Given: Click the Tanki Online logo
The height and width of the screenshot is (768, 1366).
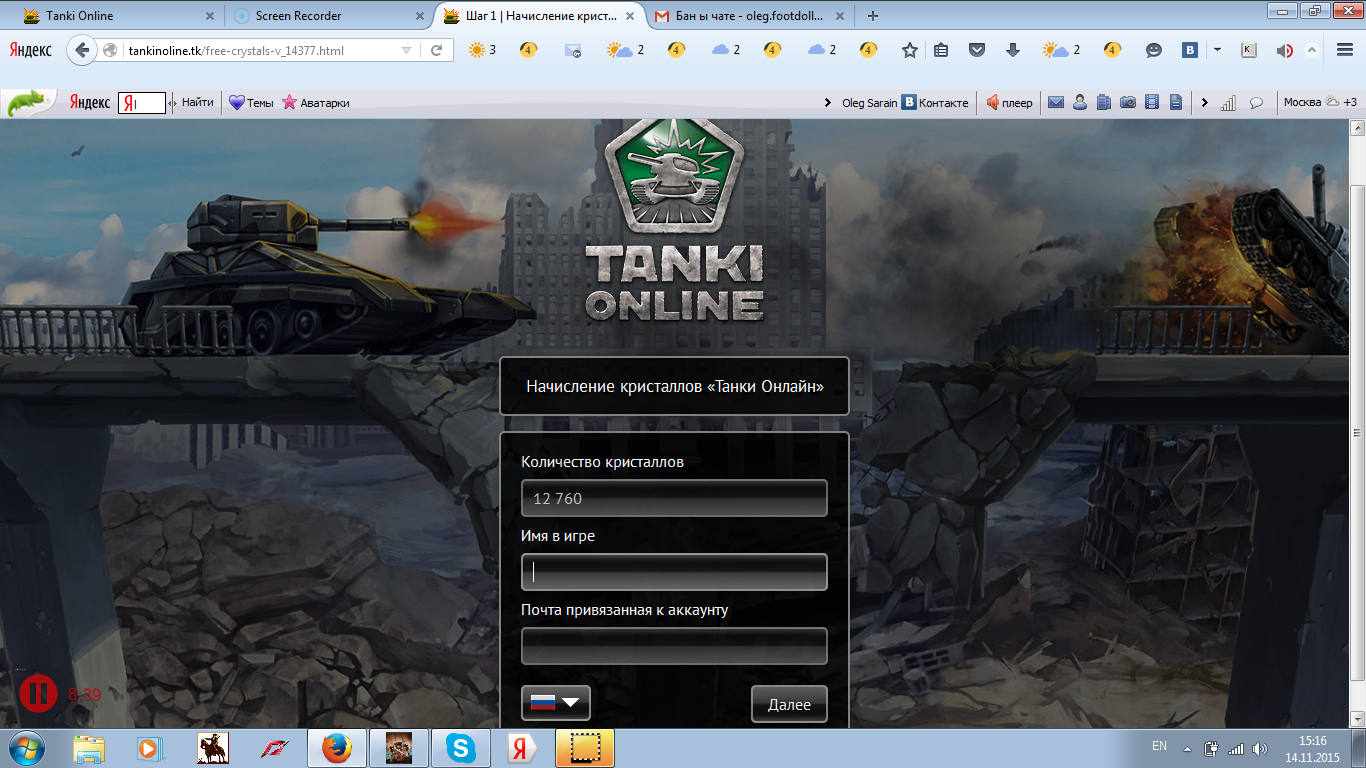Looking at the screenshot, I should tap(675, 220).
